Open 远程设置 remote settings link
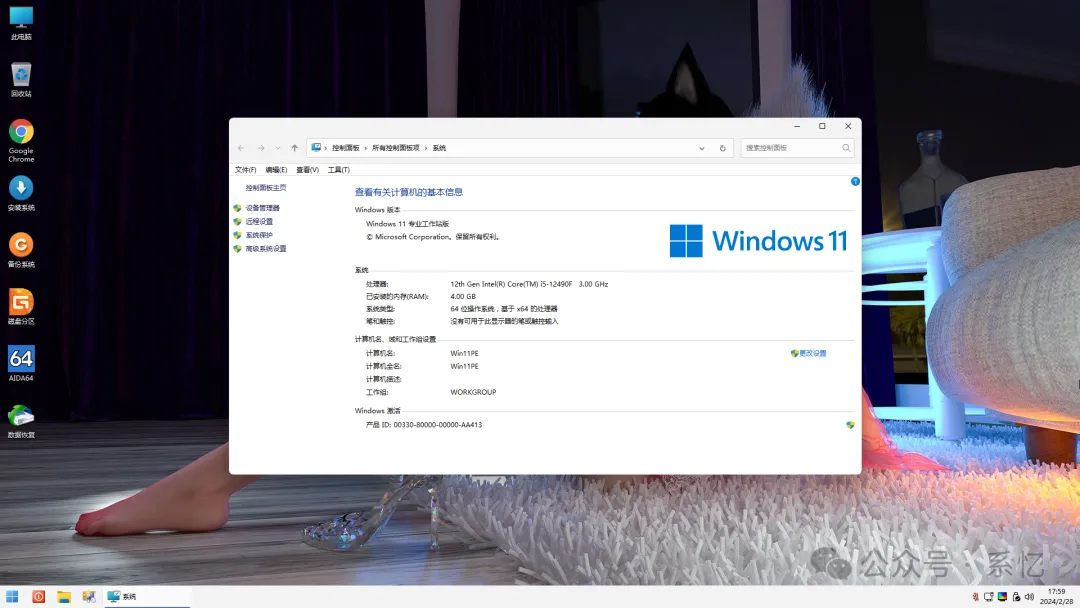This screenshot has height=608, width=1080. (x=259, y=222)
